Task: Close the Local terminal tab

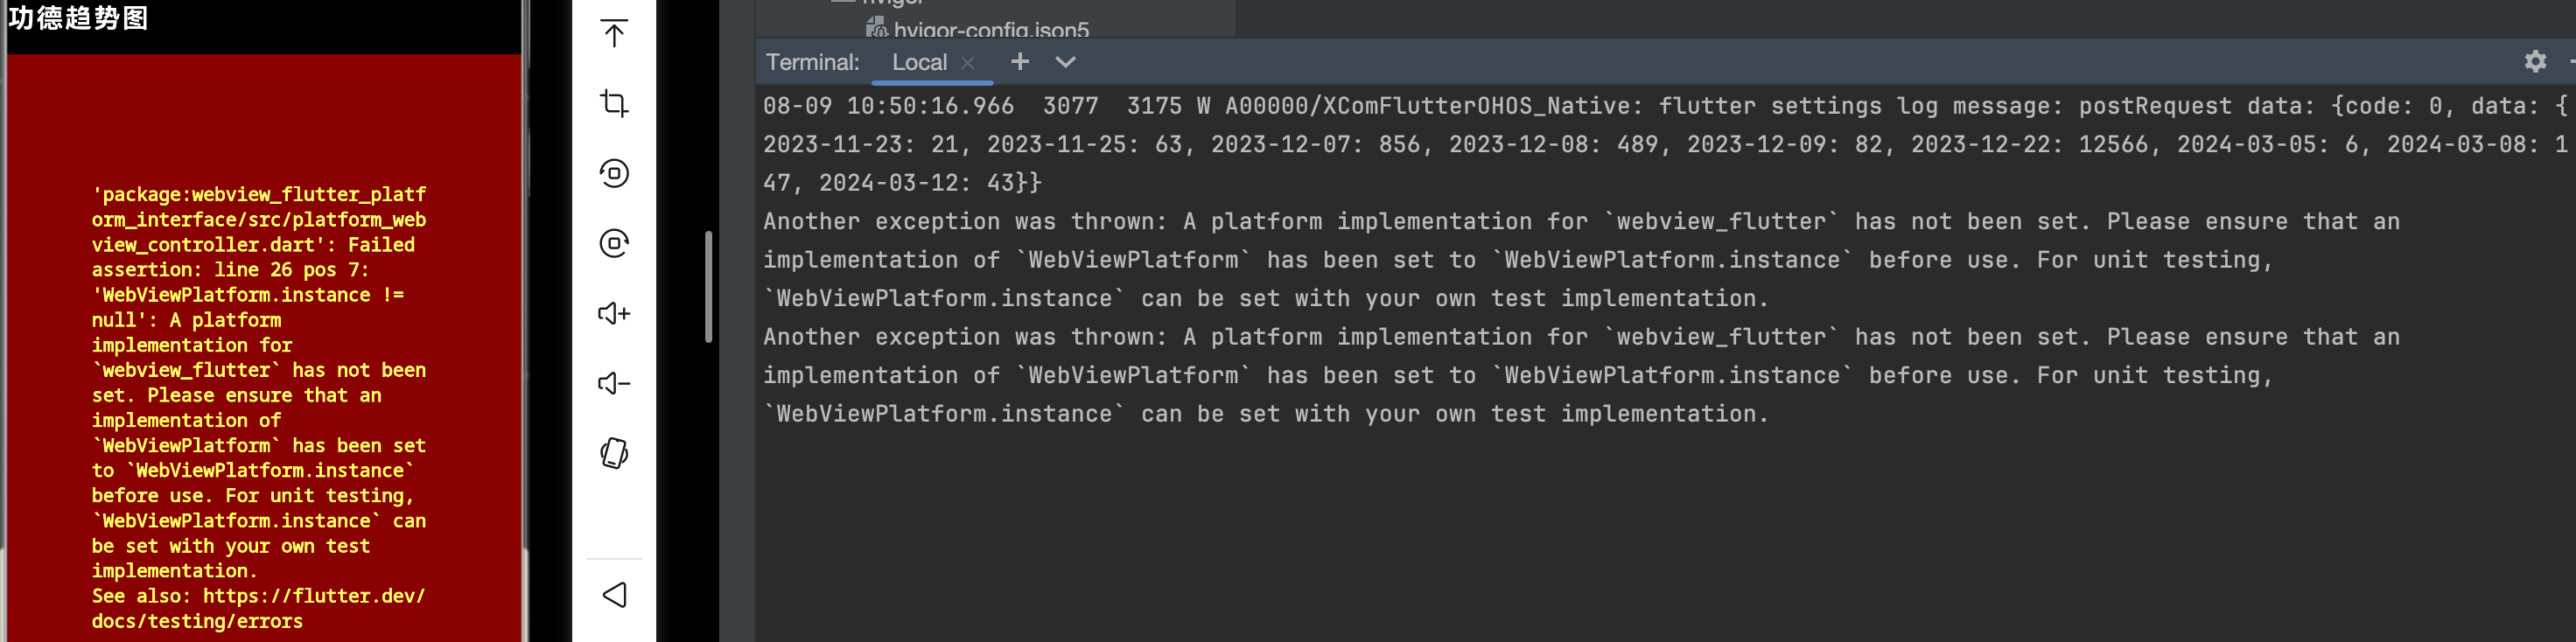Action: click(x=967, y=62)
